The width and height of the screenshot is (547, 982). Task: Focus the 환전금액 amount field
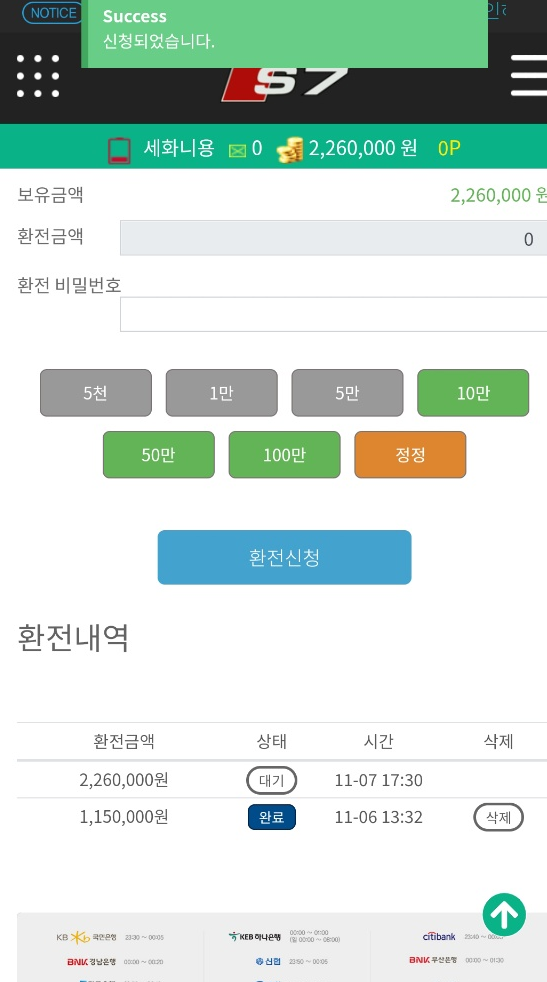pyautogui.click(x=333, y=238)
